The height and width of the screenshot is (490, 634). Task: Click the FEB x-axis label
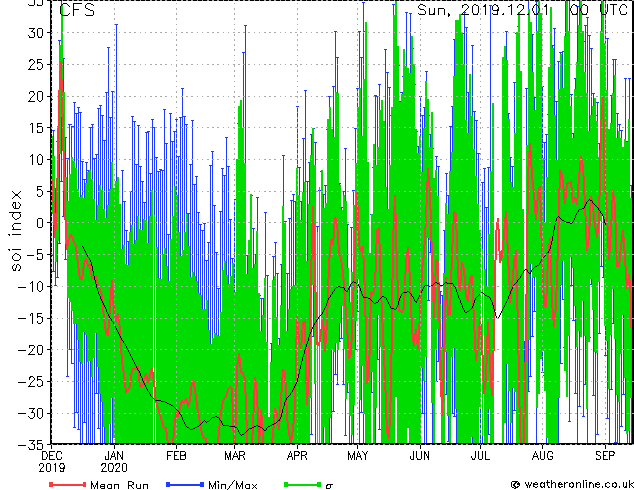(x=176, y=456)
